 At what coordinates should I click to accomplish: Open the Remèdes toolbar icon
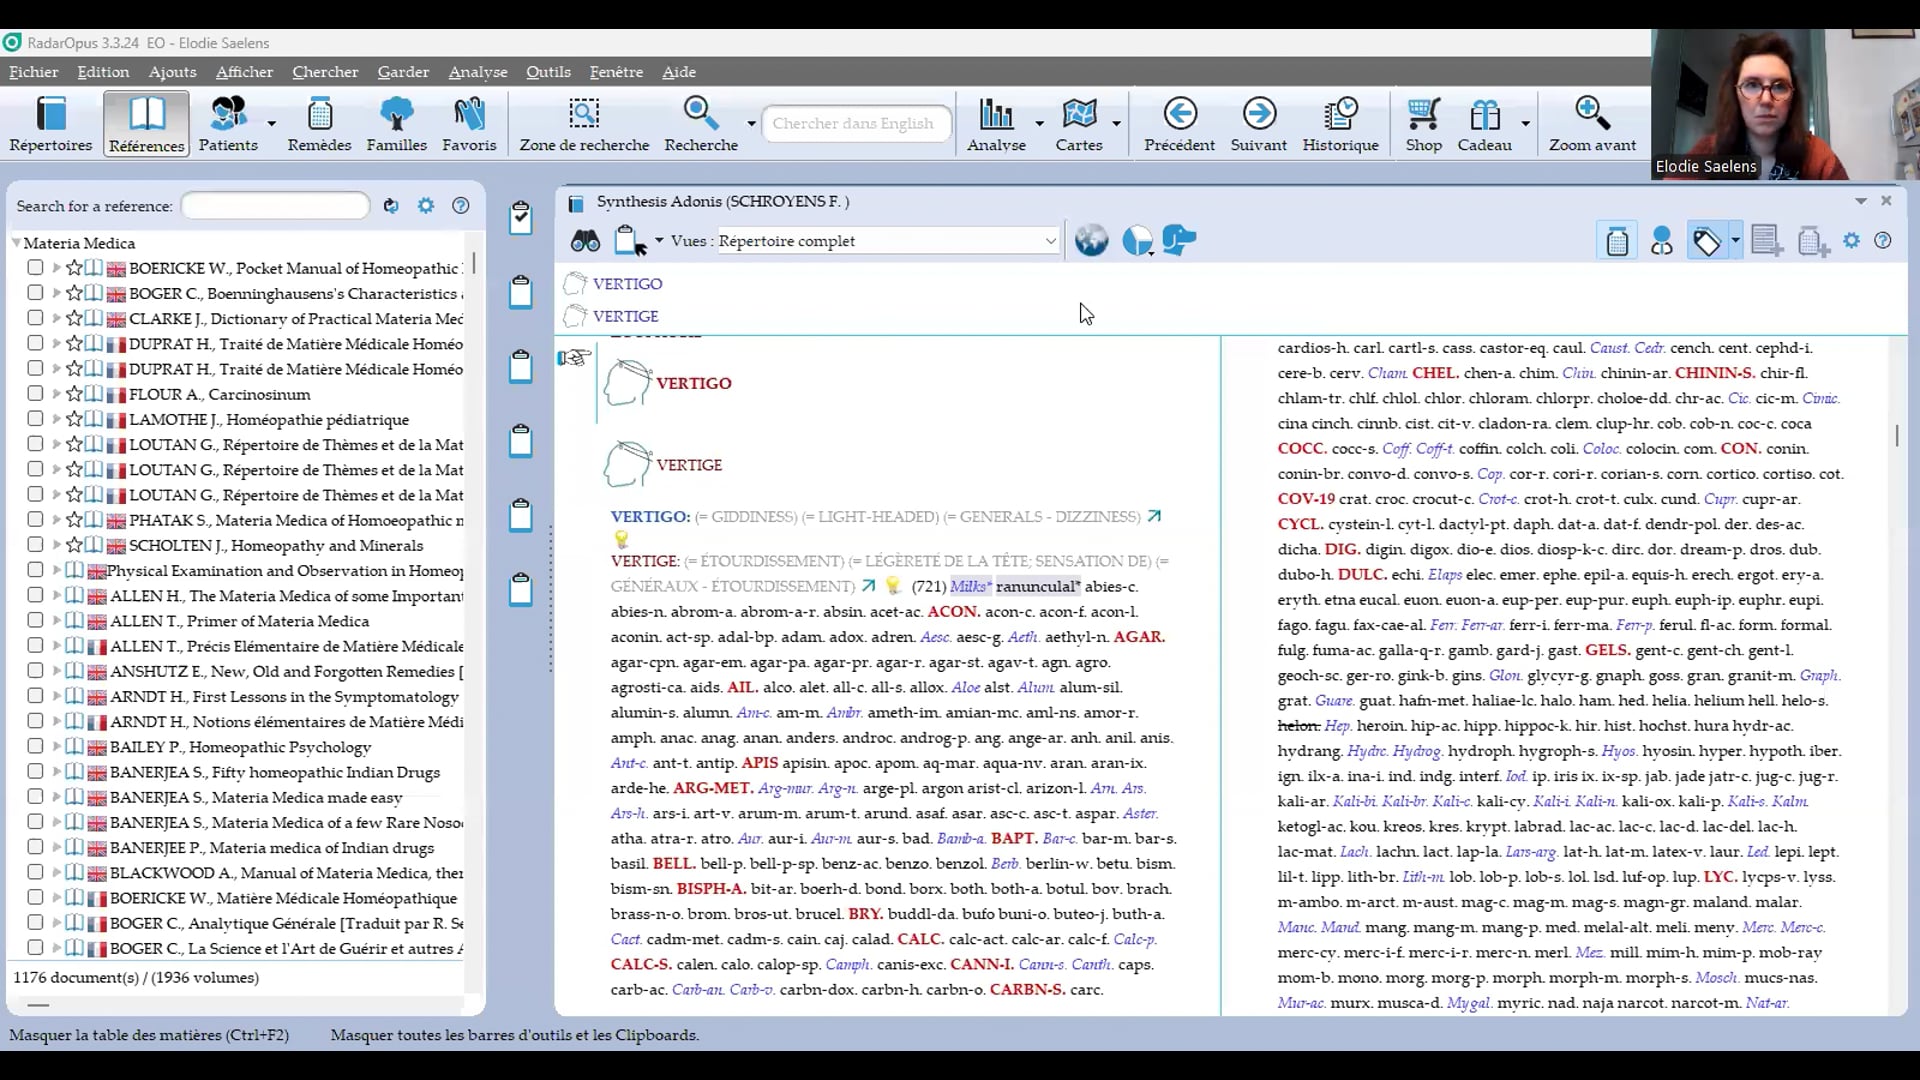coord(319,124)
